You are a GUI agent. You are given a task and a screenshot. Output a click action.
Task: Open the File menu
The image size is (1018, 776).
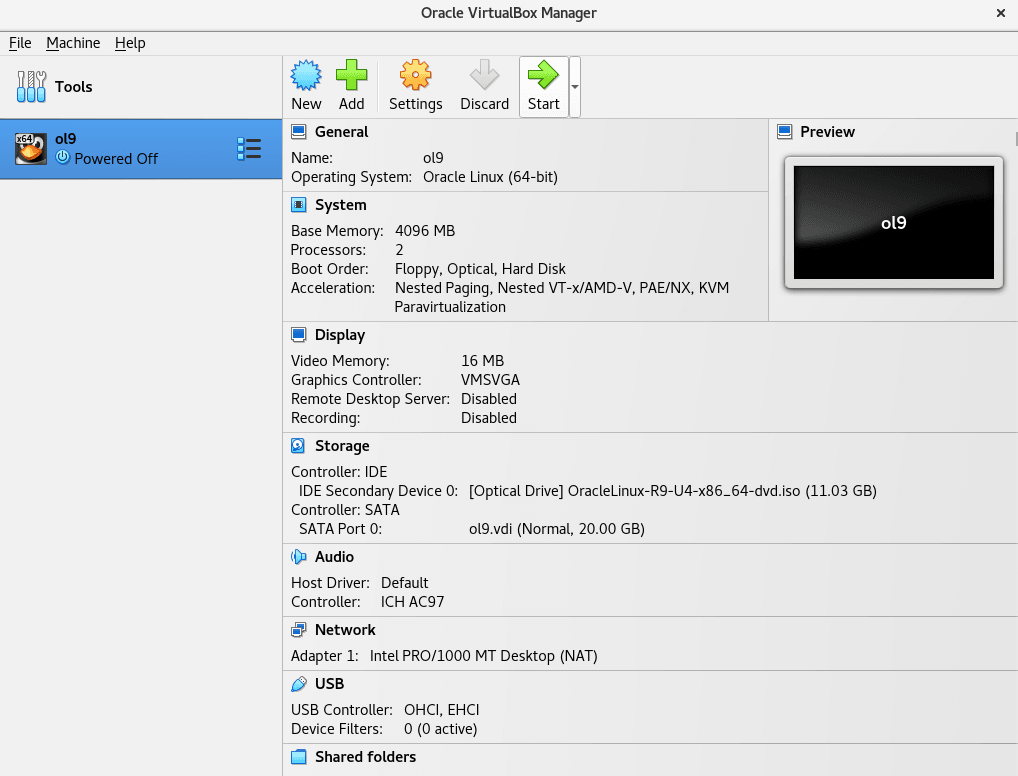[20, 43]
